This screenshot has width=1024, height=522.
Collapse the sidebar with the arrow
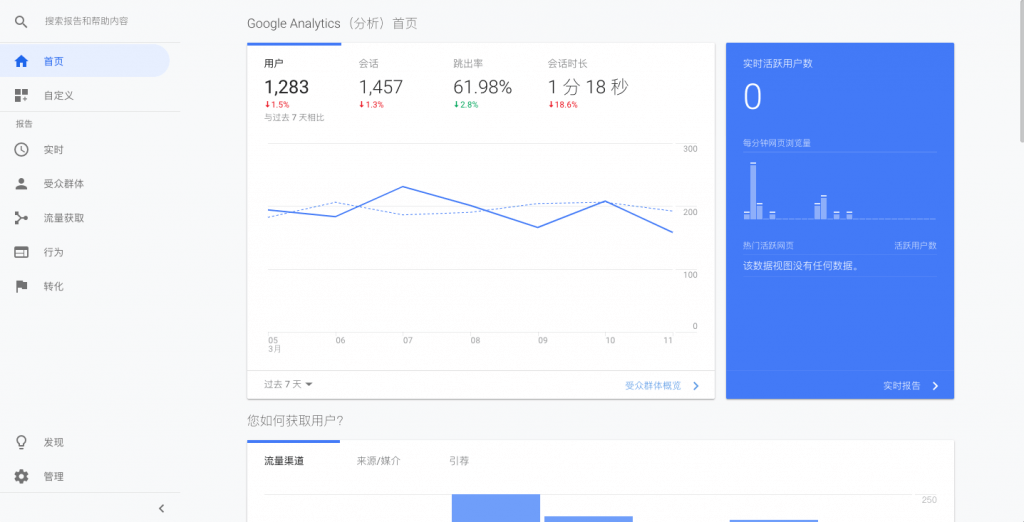pos(162,508)
